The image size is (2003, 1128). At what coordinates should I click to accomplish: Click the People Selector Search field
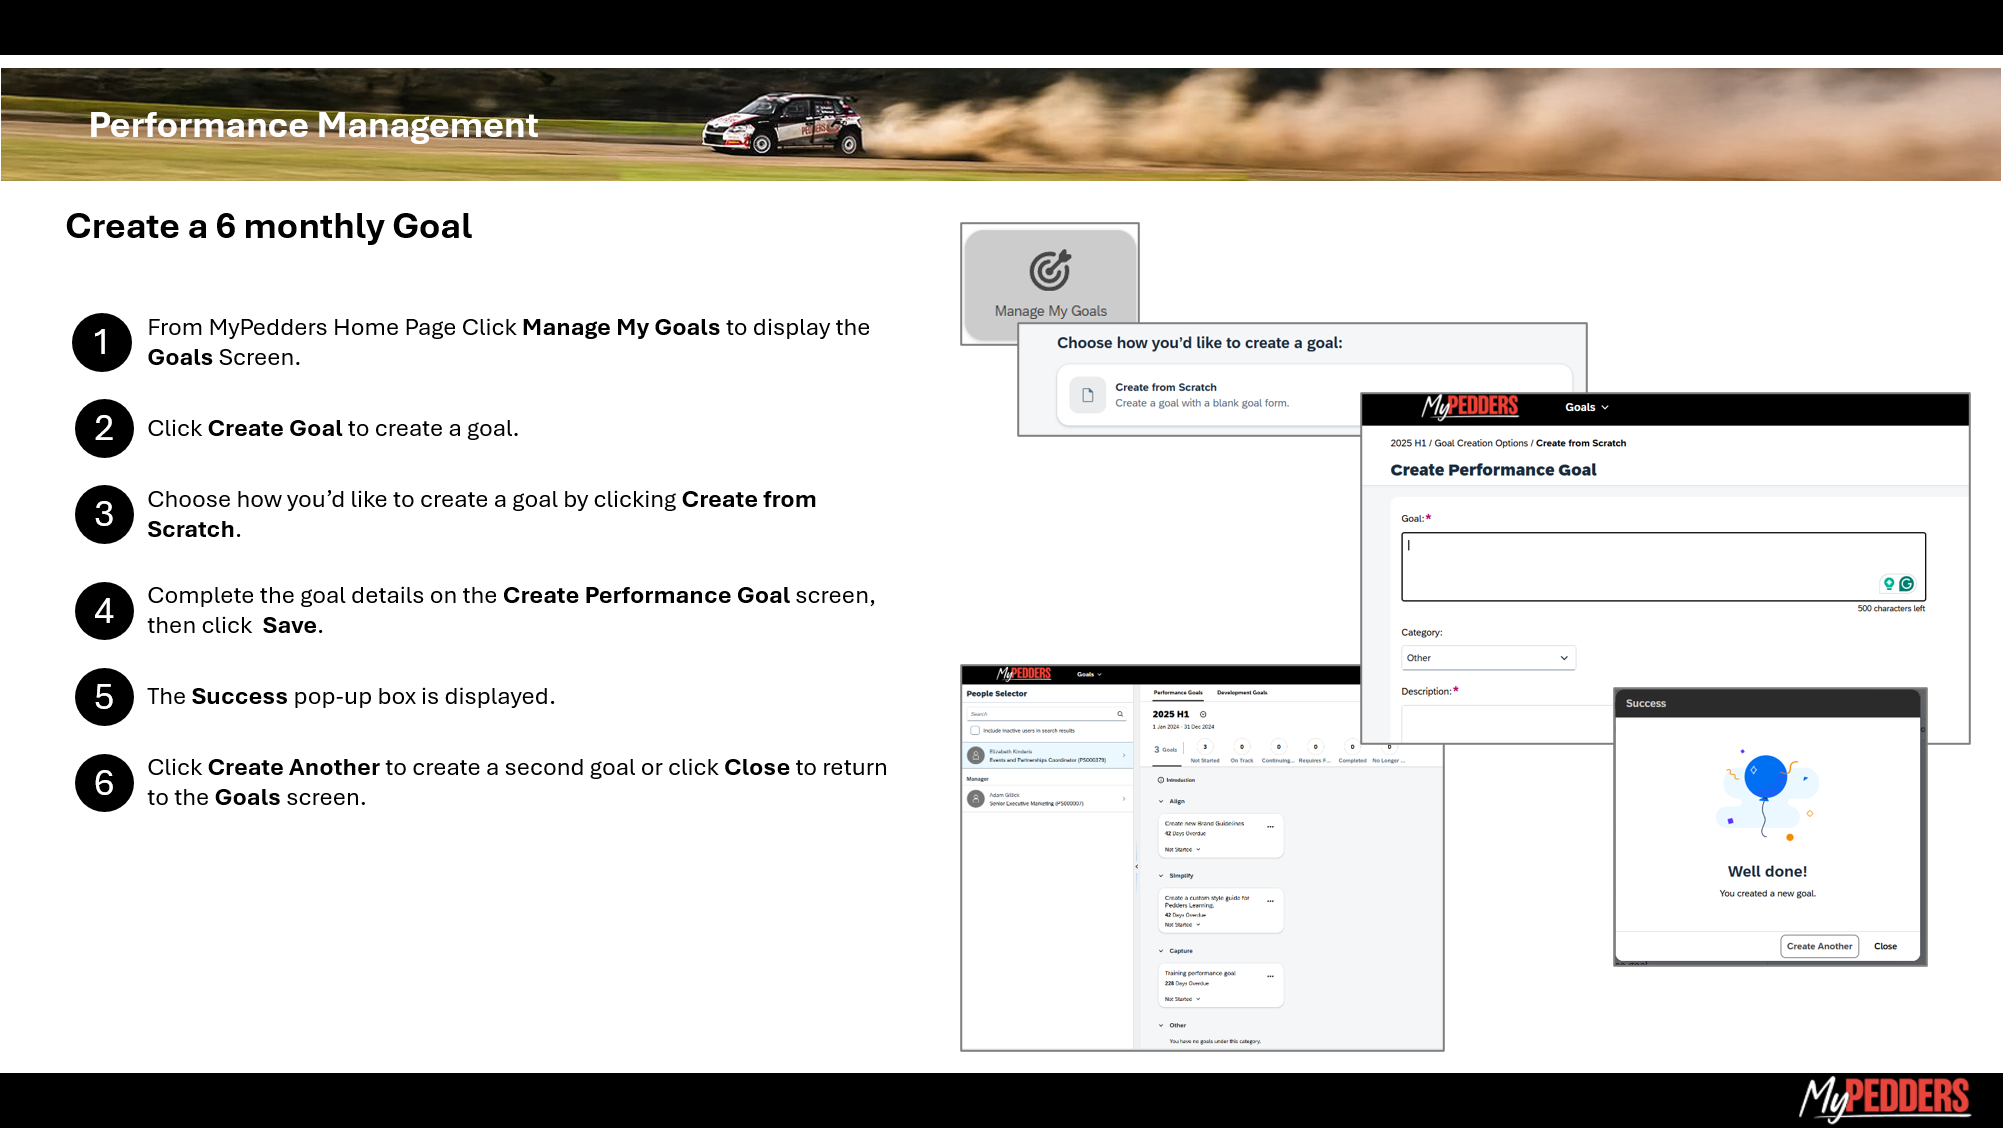pos(1046,714)
